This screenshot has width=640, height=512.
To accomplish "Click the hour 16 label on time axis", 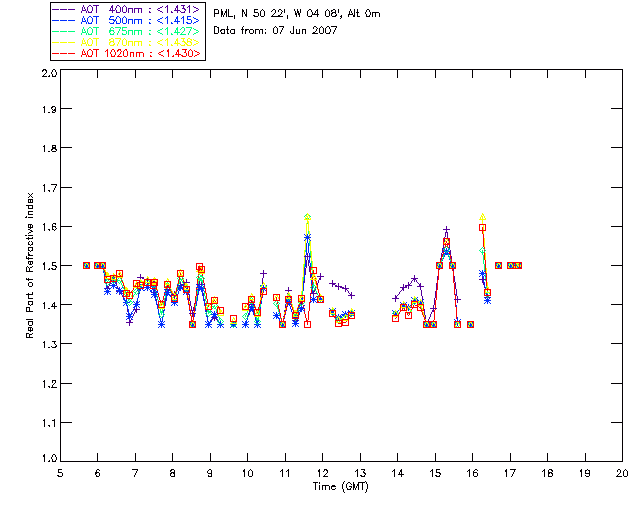I will pos(472,473).
